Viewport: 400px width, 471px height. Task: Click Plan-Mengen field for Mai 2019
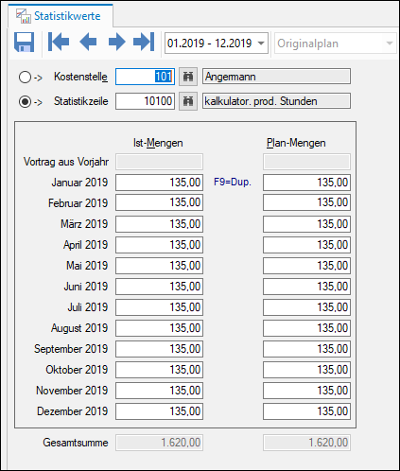tap(307, 266)
